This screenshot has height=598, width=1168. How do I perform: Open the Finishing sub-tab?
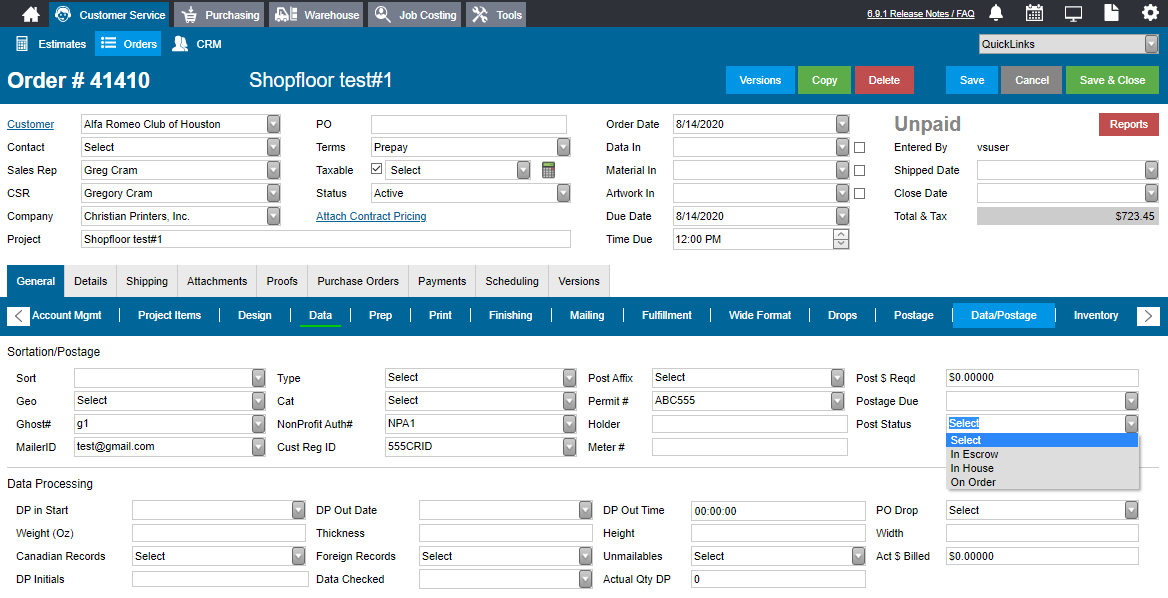point(510,316)
